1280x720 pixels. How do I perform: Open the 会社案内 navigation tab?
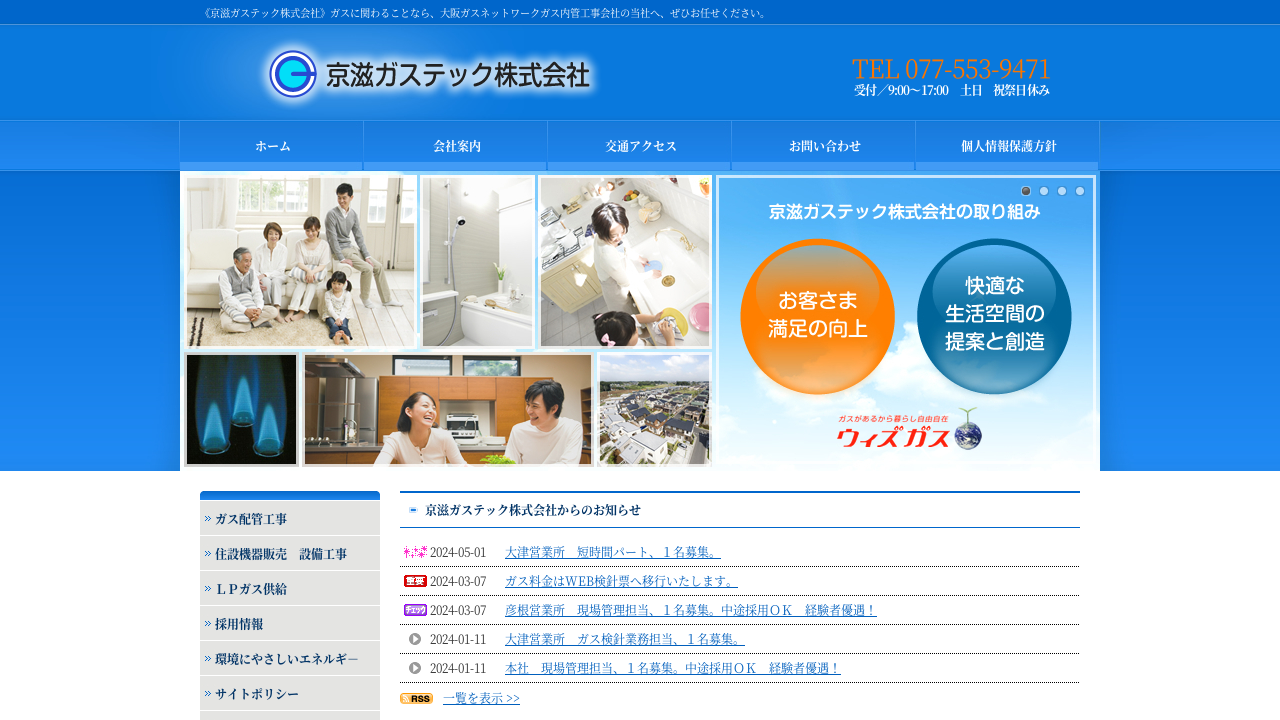pyautogui.click(x=456, y=146)
